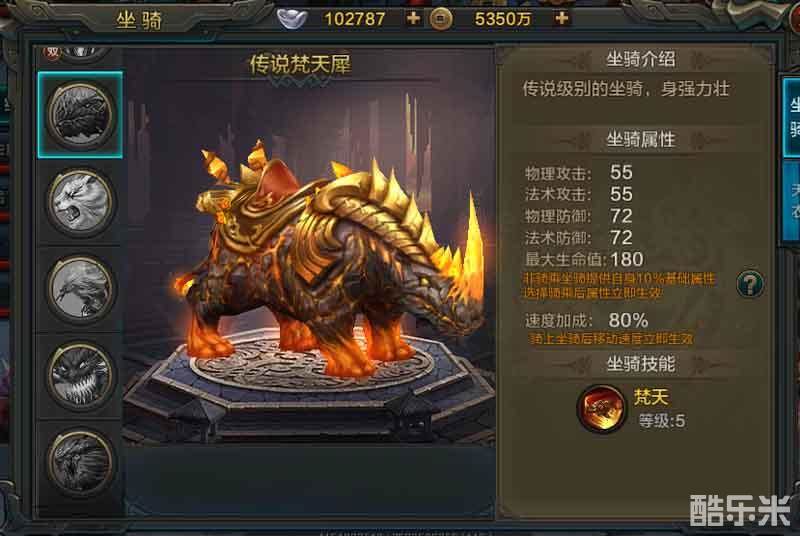This screenshot has height=536, width=800.
Task: Select the grey bird mount portrait
Action: (x=80, y=289)
